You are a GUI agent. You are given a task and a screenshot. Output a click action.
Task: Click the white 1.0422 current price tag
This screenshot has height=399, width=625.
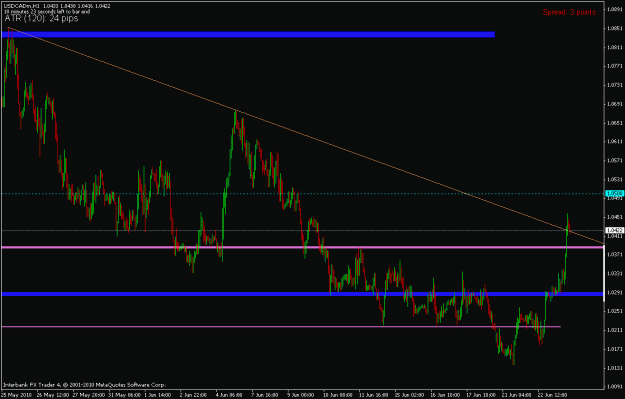click(x=614, y=230)
